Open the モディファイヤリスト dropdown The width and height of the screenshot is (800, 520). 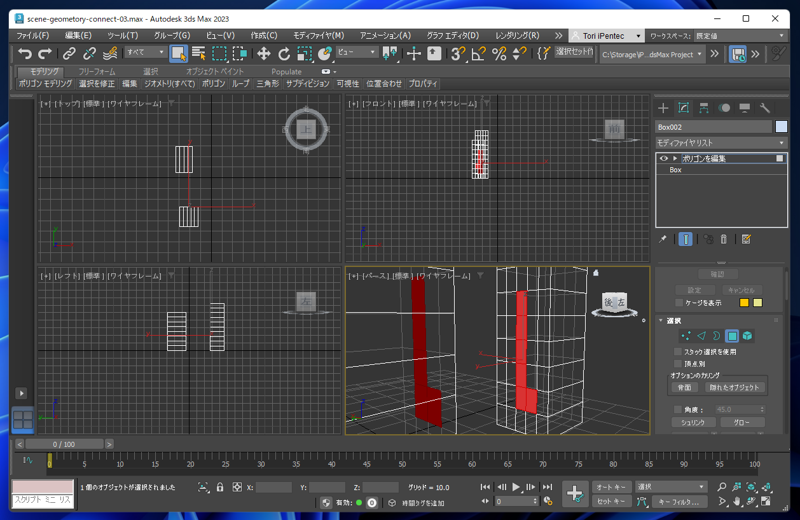coord(720,142)
